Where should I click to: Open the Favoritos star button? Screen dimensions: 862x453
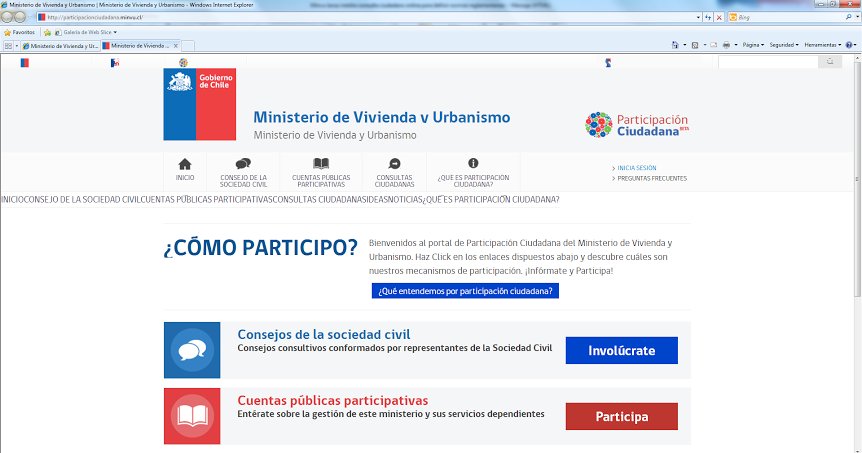(20, 32)
